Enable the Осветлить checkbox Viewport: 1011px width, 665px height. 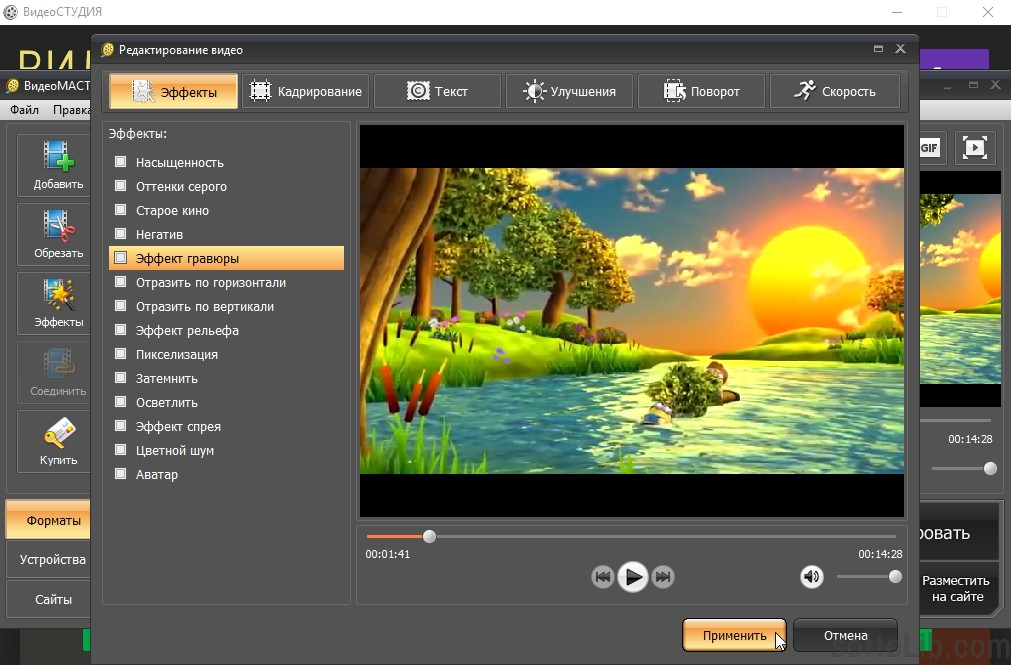click(x=121, y=402)
